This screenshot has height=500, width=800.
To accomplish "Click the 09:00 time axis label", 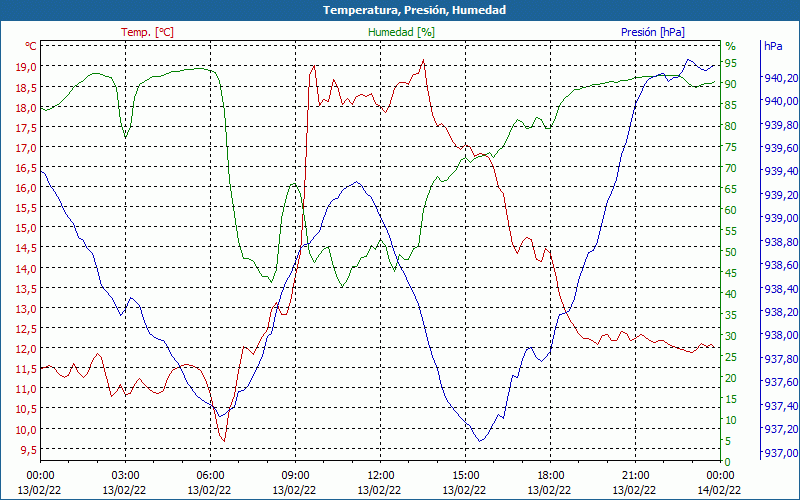I will (295, 477).
